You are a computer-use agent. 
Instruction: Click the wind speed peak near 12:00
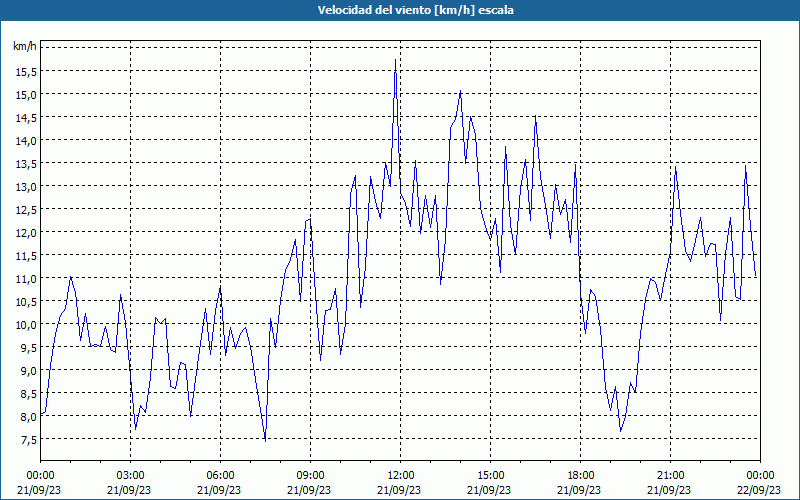pyautogui.click(x=395, y=60)
